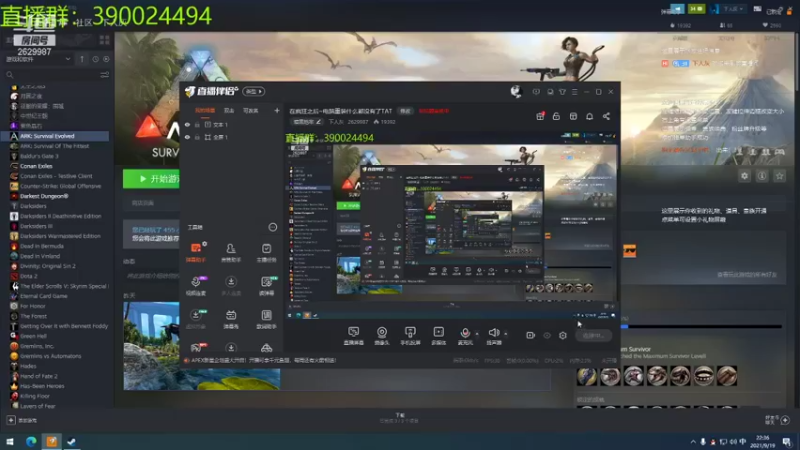The width and height of the screenshot is (800, 450).
Task: Open Steam library filter sliders icon
Action: coord(105,75)
